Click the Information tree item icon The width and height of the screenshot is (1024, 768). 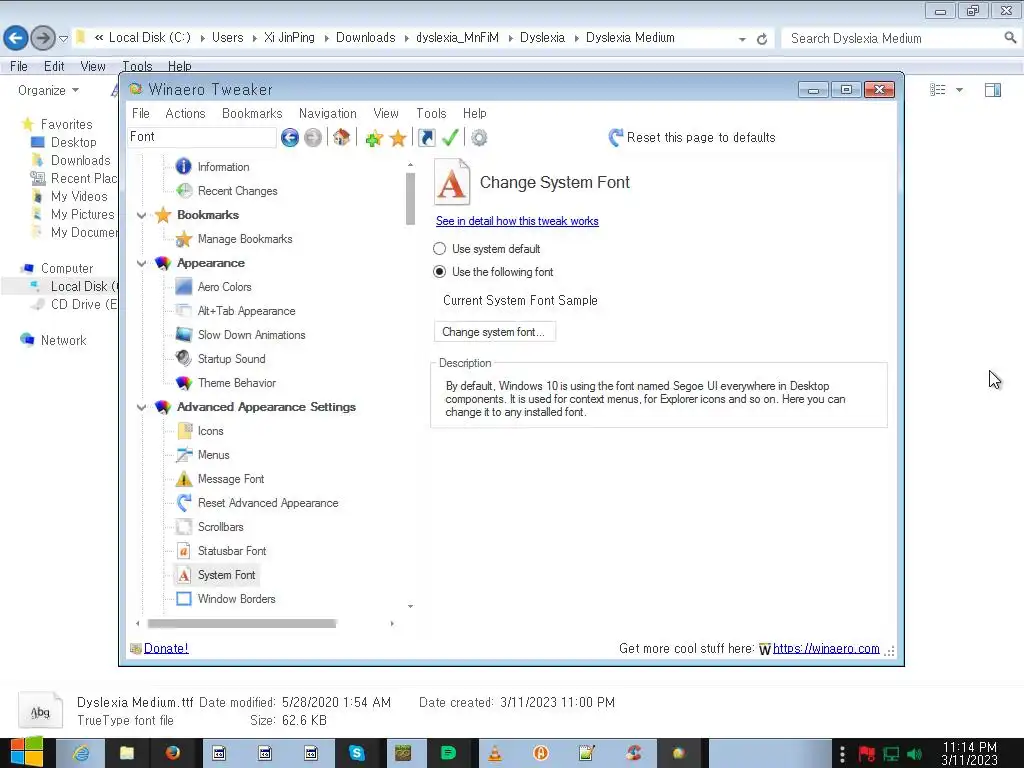click(x=184, y=167)
